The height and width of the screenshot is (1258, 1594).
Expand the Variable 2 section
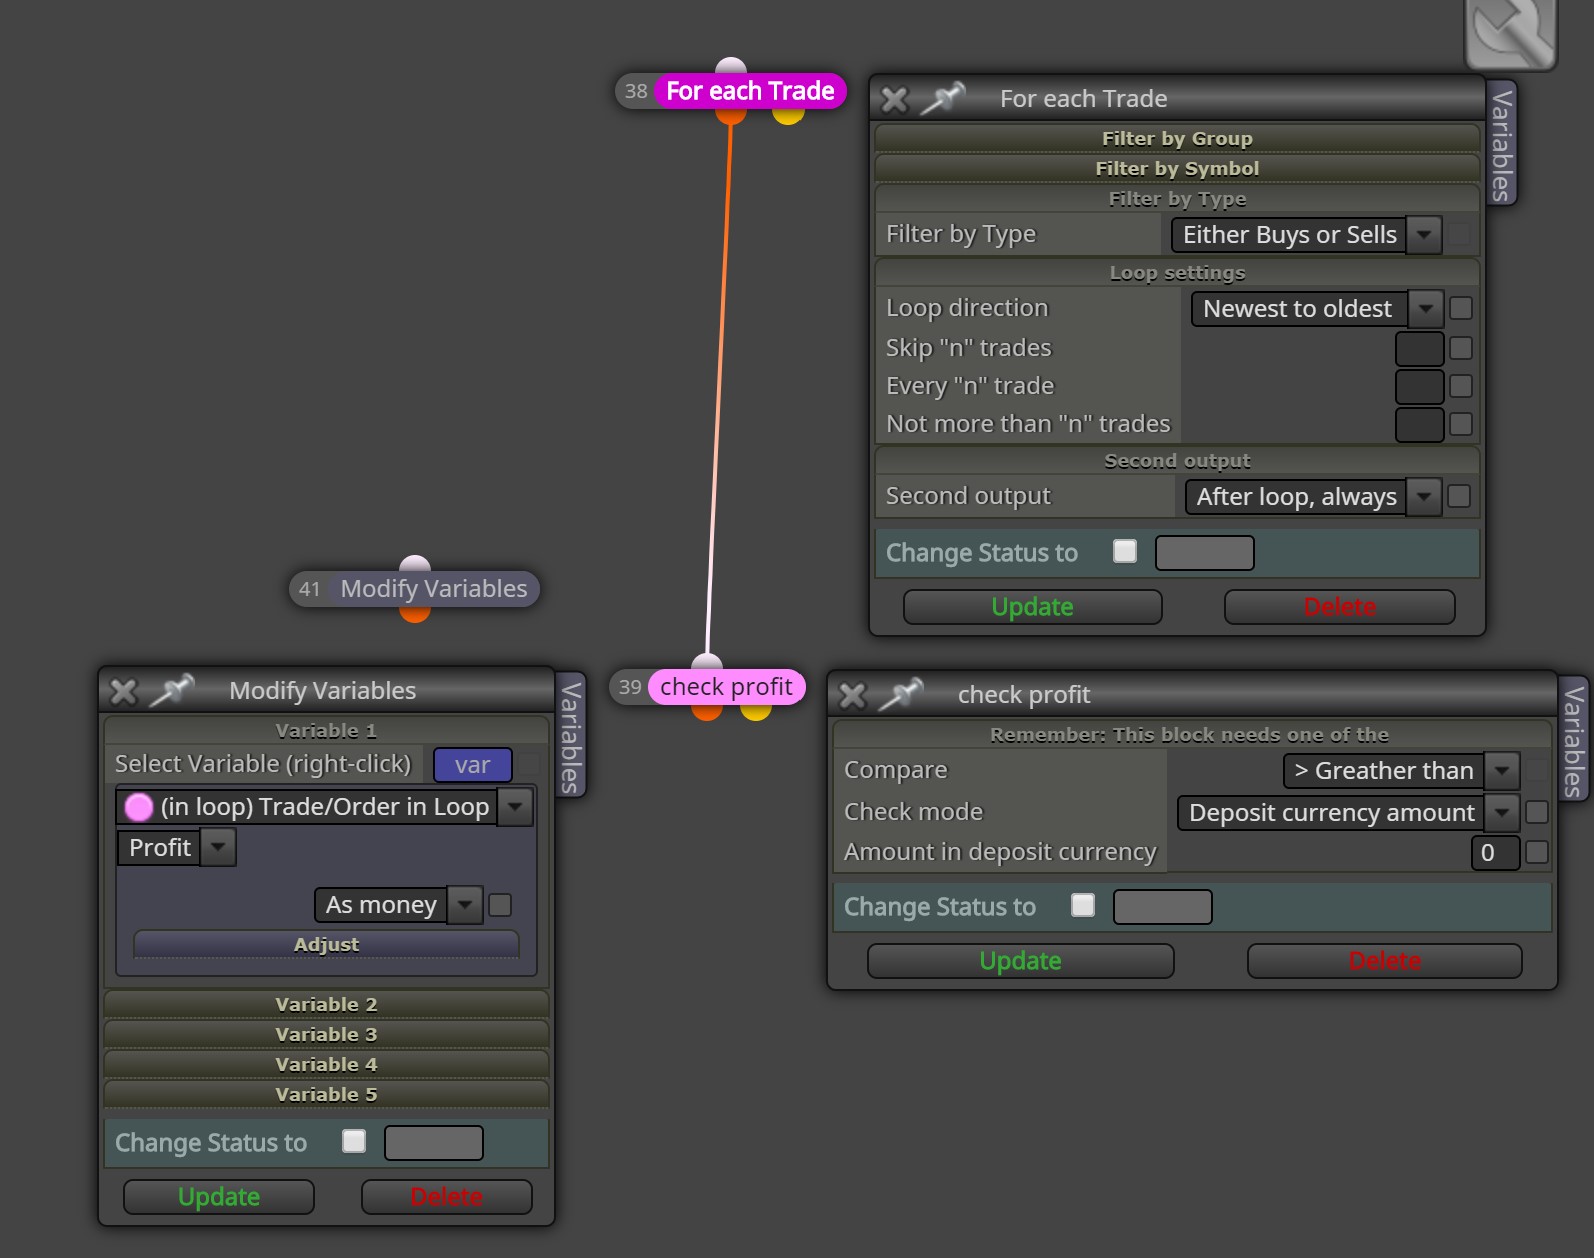(x=326, y=1004)
